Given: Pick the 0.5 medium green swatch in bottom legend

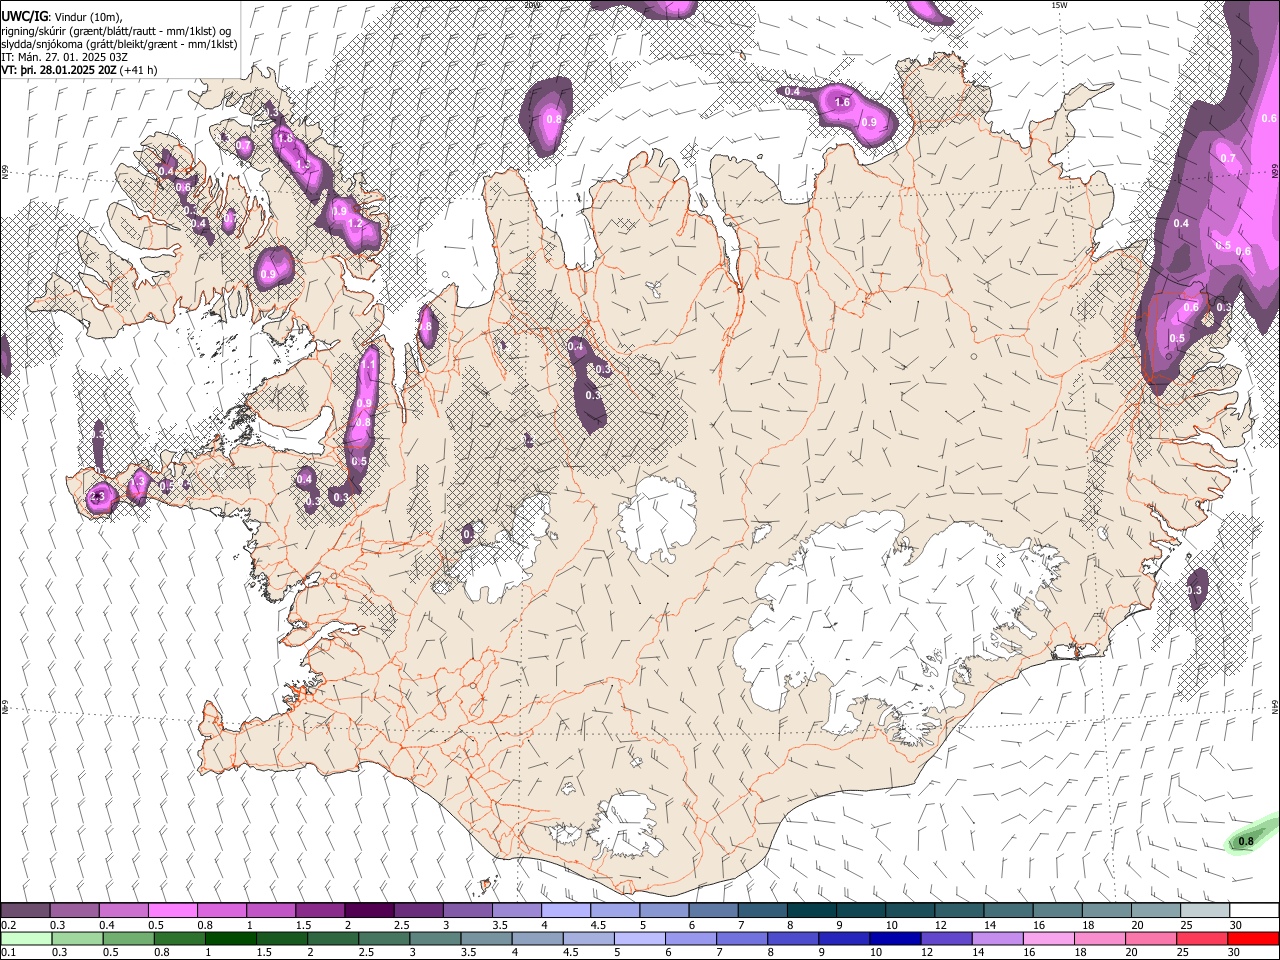Looking at the screenshot, I should pos(128,938).
